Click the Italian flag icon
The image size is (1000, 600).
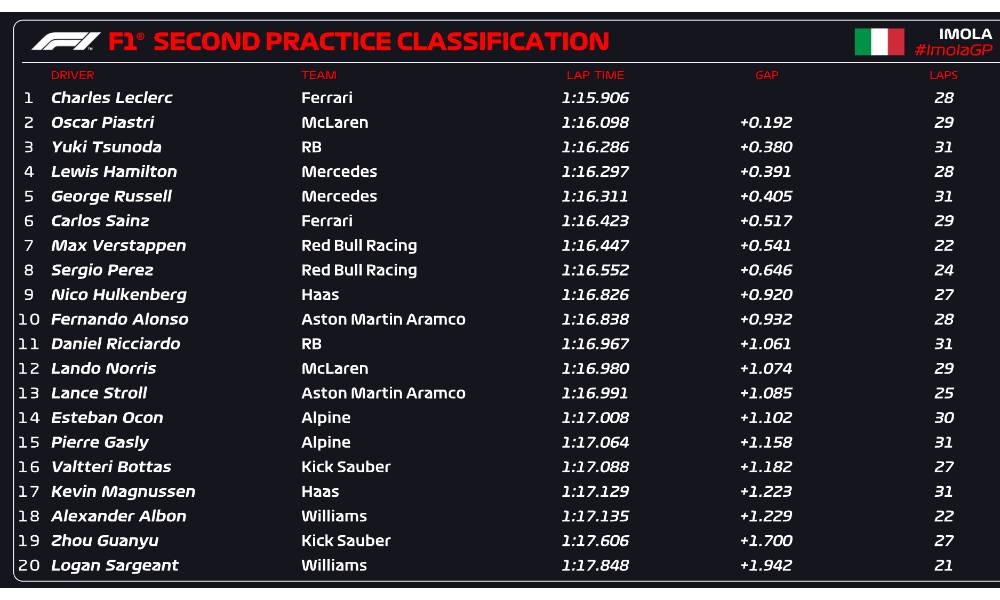click(879, 42)
